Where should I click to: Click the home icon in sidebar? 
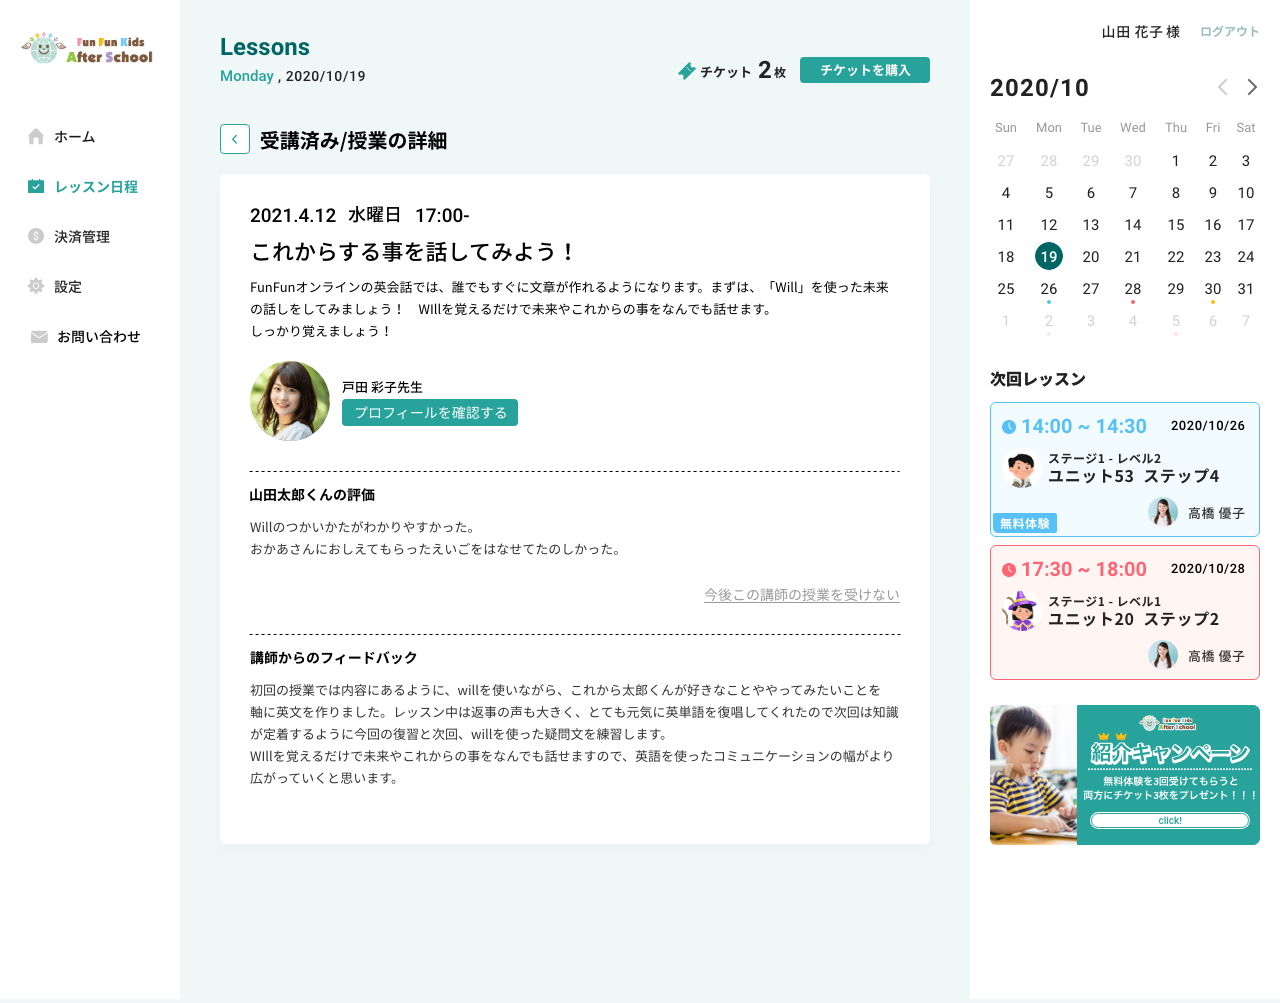(36, 137)
